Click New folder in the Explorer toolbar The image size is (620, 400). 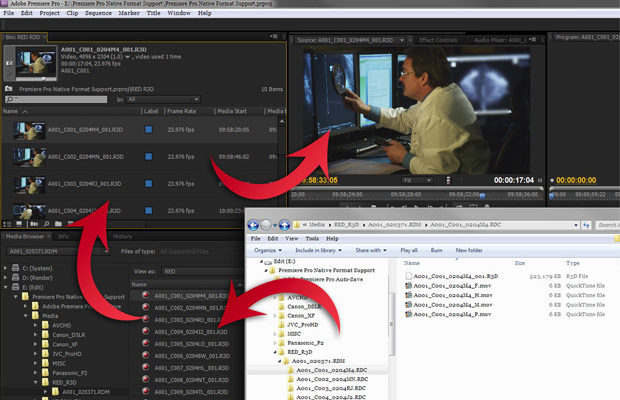469,250
